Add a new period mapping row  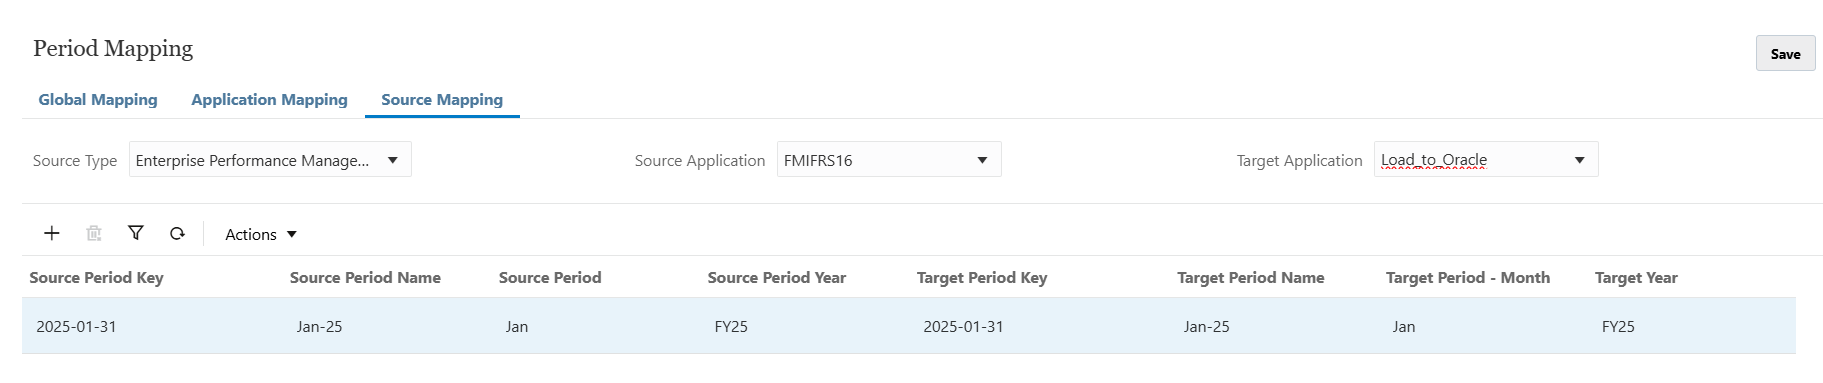[x=52, y=233]
